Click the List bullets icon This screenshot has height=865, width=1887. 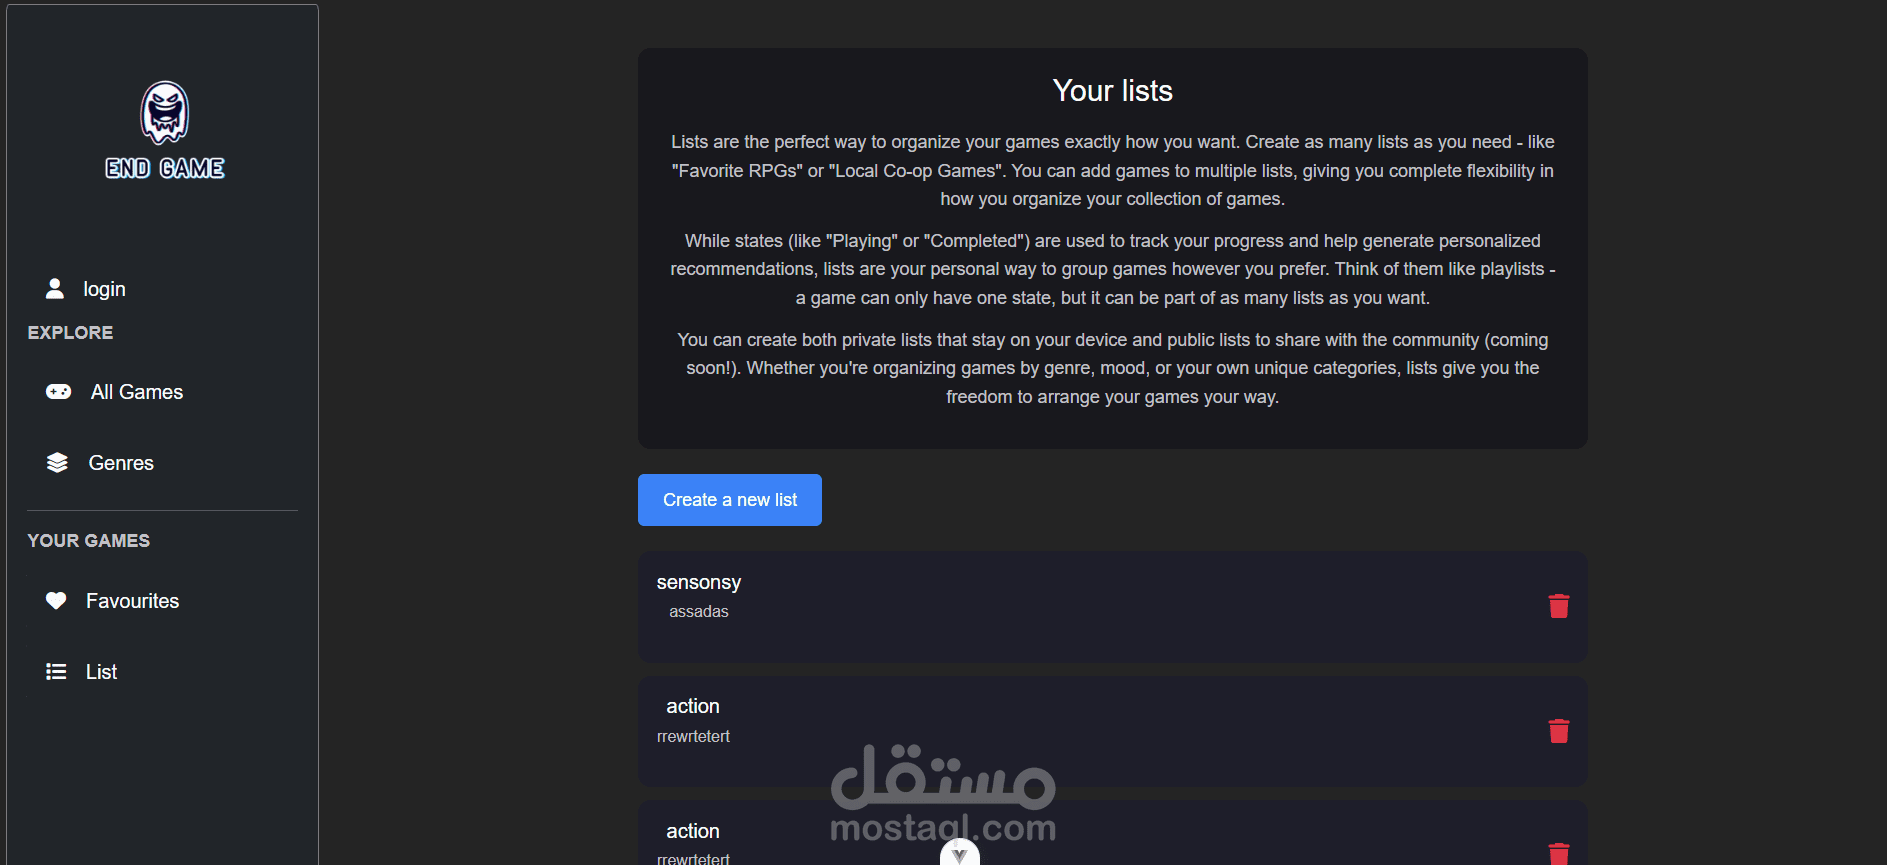coord(56,672)
